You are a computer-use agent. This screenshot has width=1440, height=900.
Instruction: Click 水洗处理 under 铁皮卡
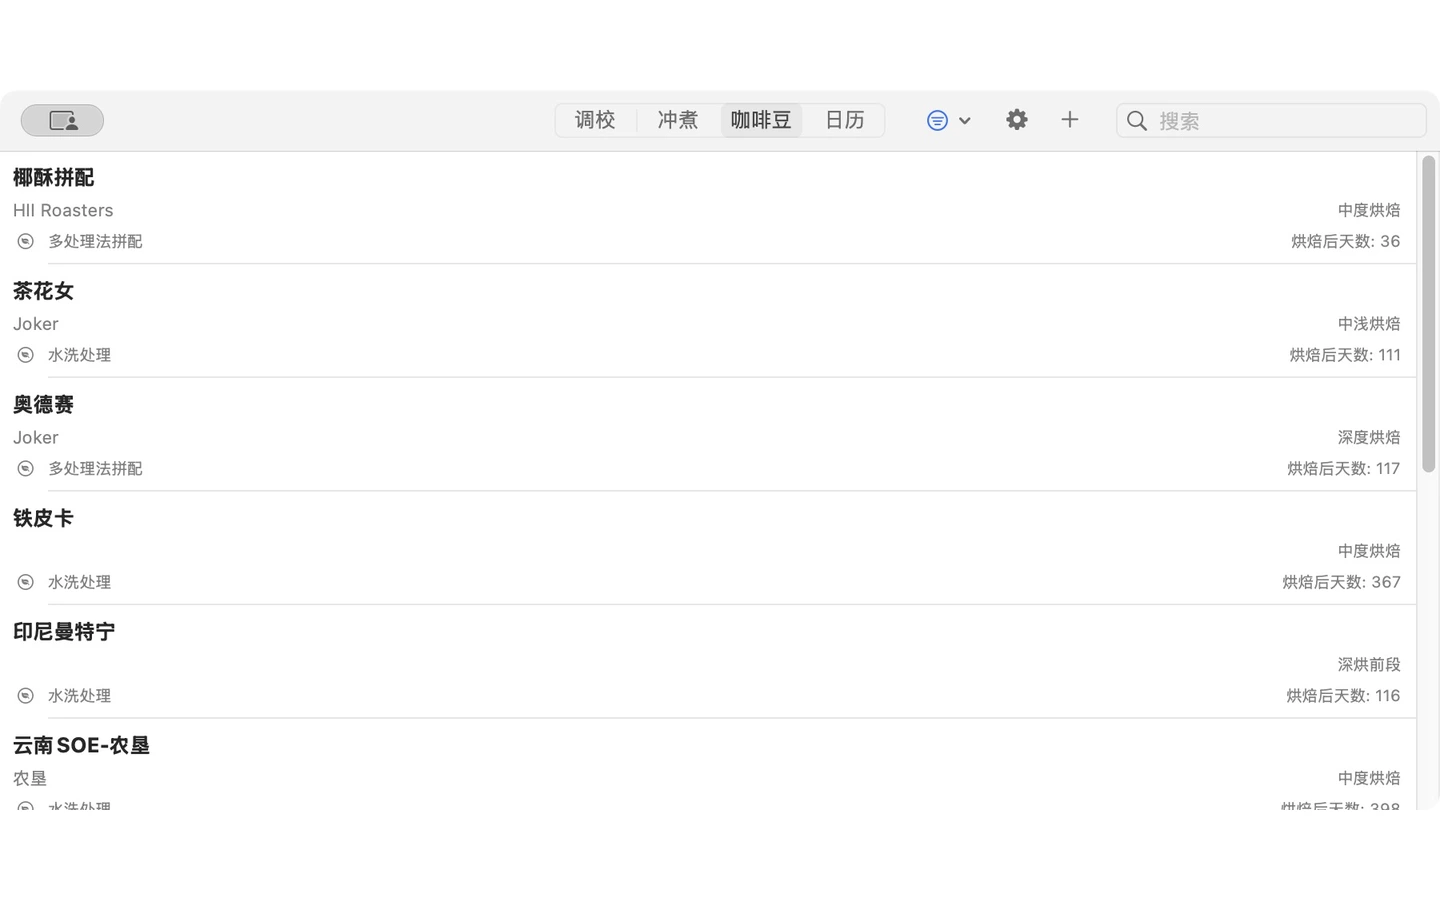click(79, 582)
